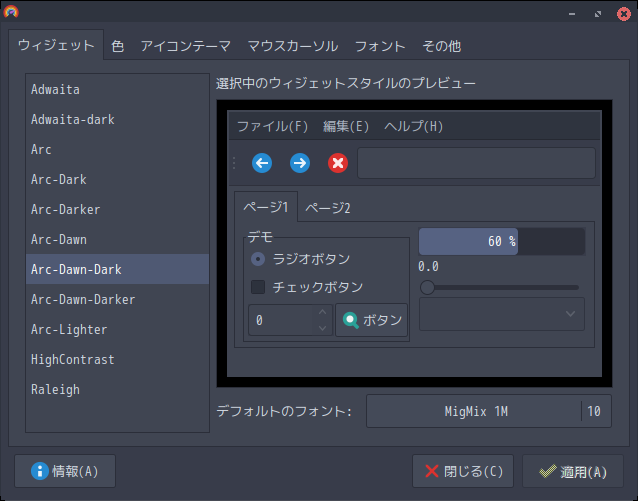Click the spin box number field
This screenshot has width=638, height=501.
[x=281, y=320]
